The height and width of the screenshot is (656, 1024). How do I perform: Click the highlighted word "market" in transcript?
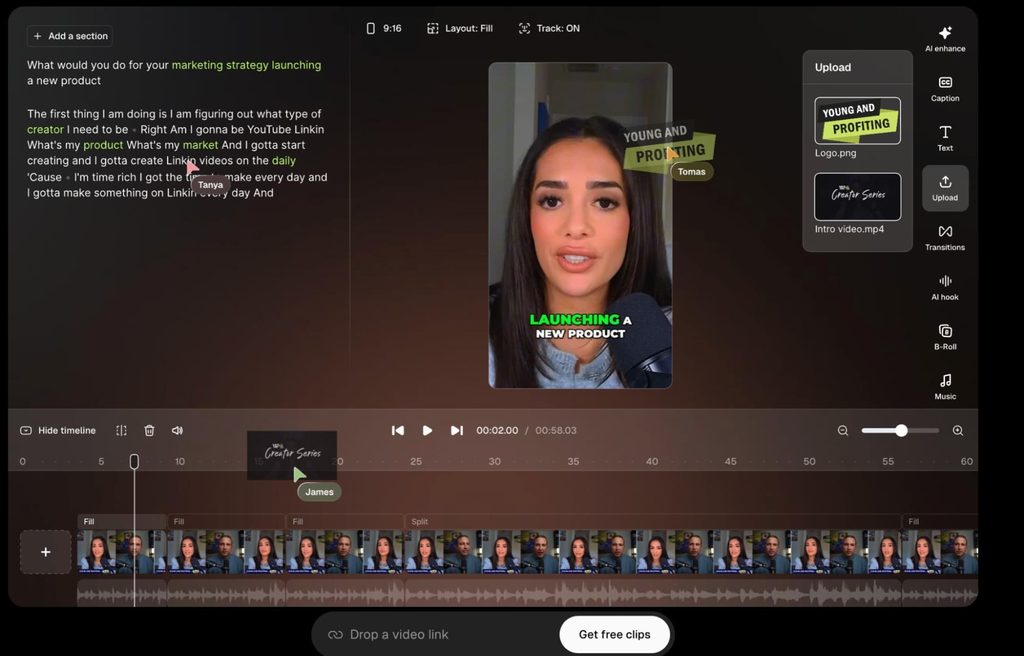coord(200,145)
